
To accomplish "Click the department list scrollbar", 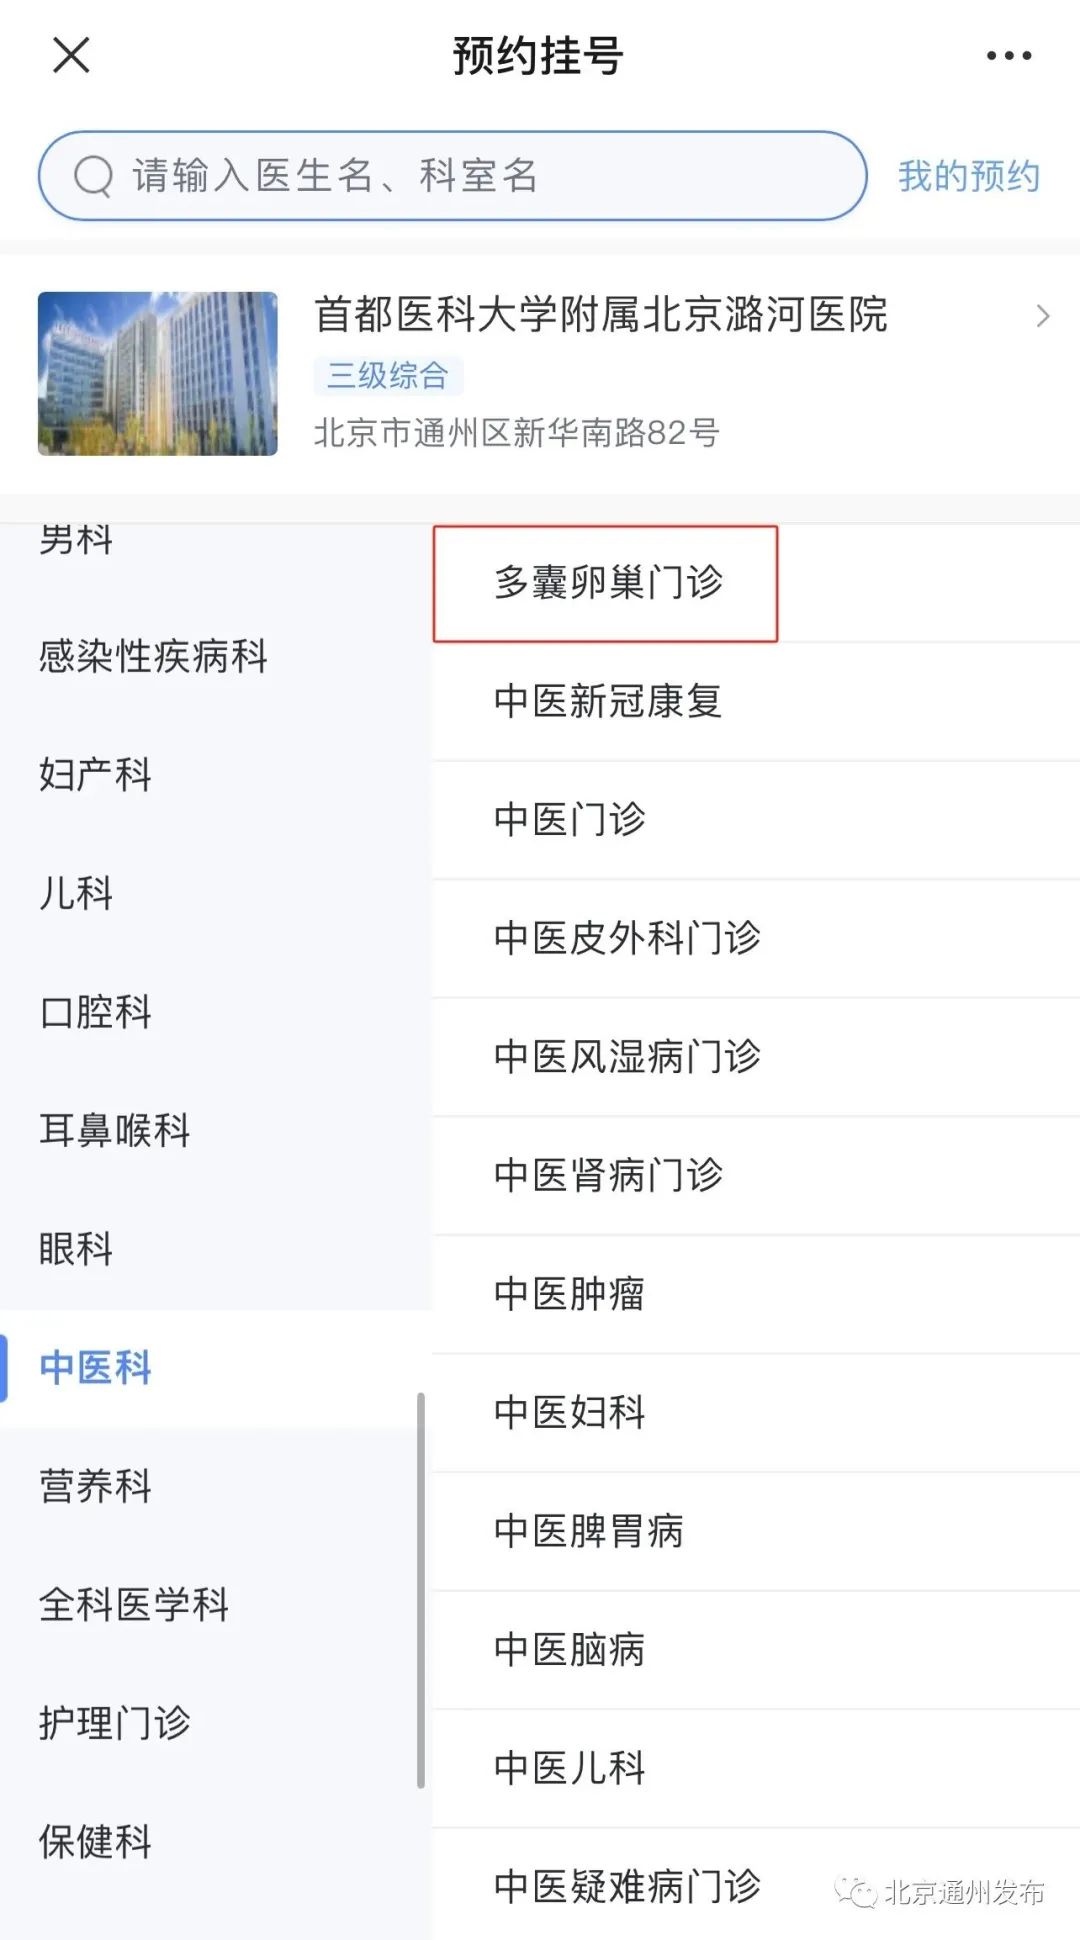I will click(x=421, y=1590).
